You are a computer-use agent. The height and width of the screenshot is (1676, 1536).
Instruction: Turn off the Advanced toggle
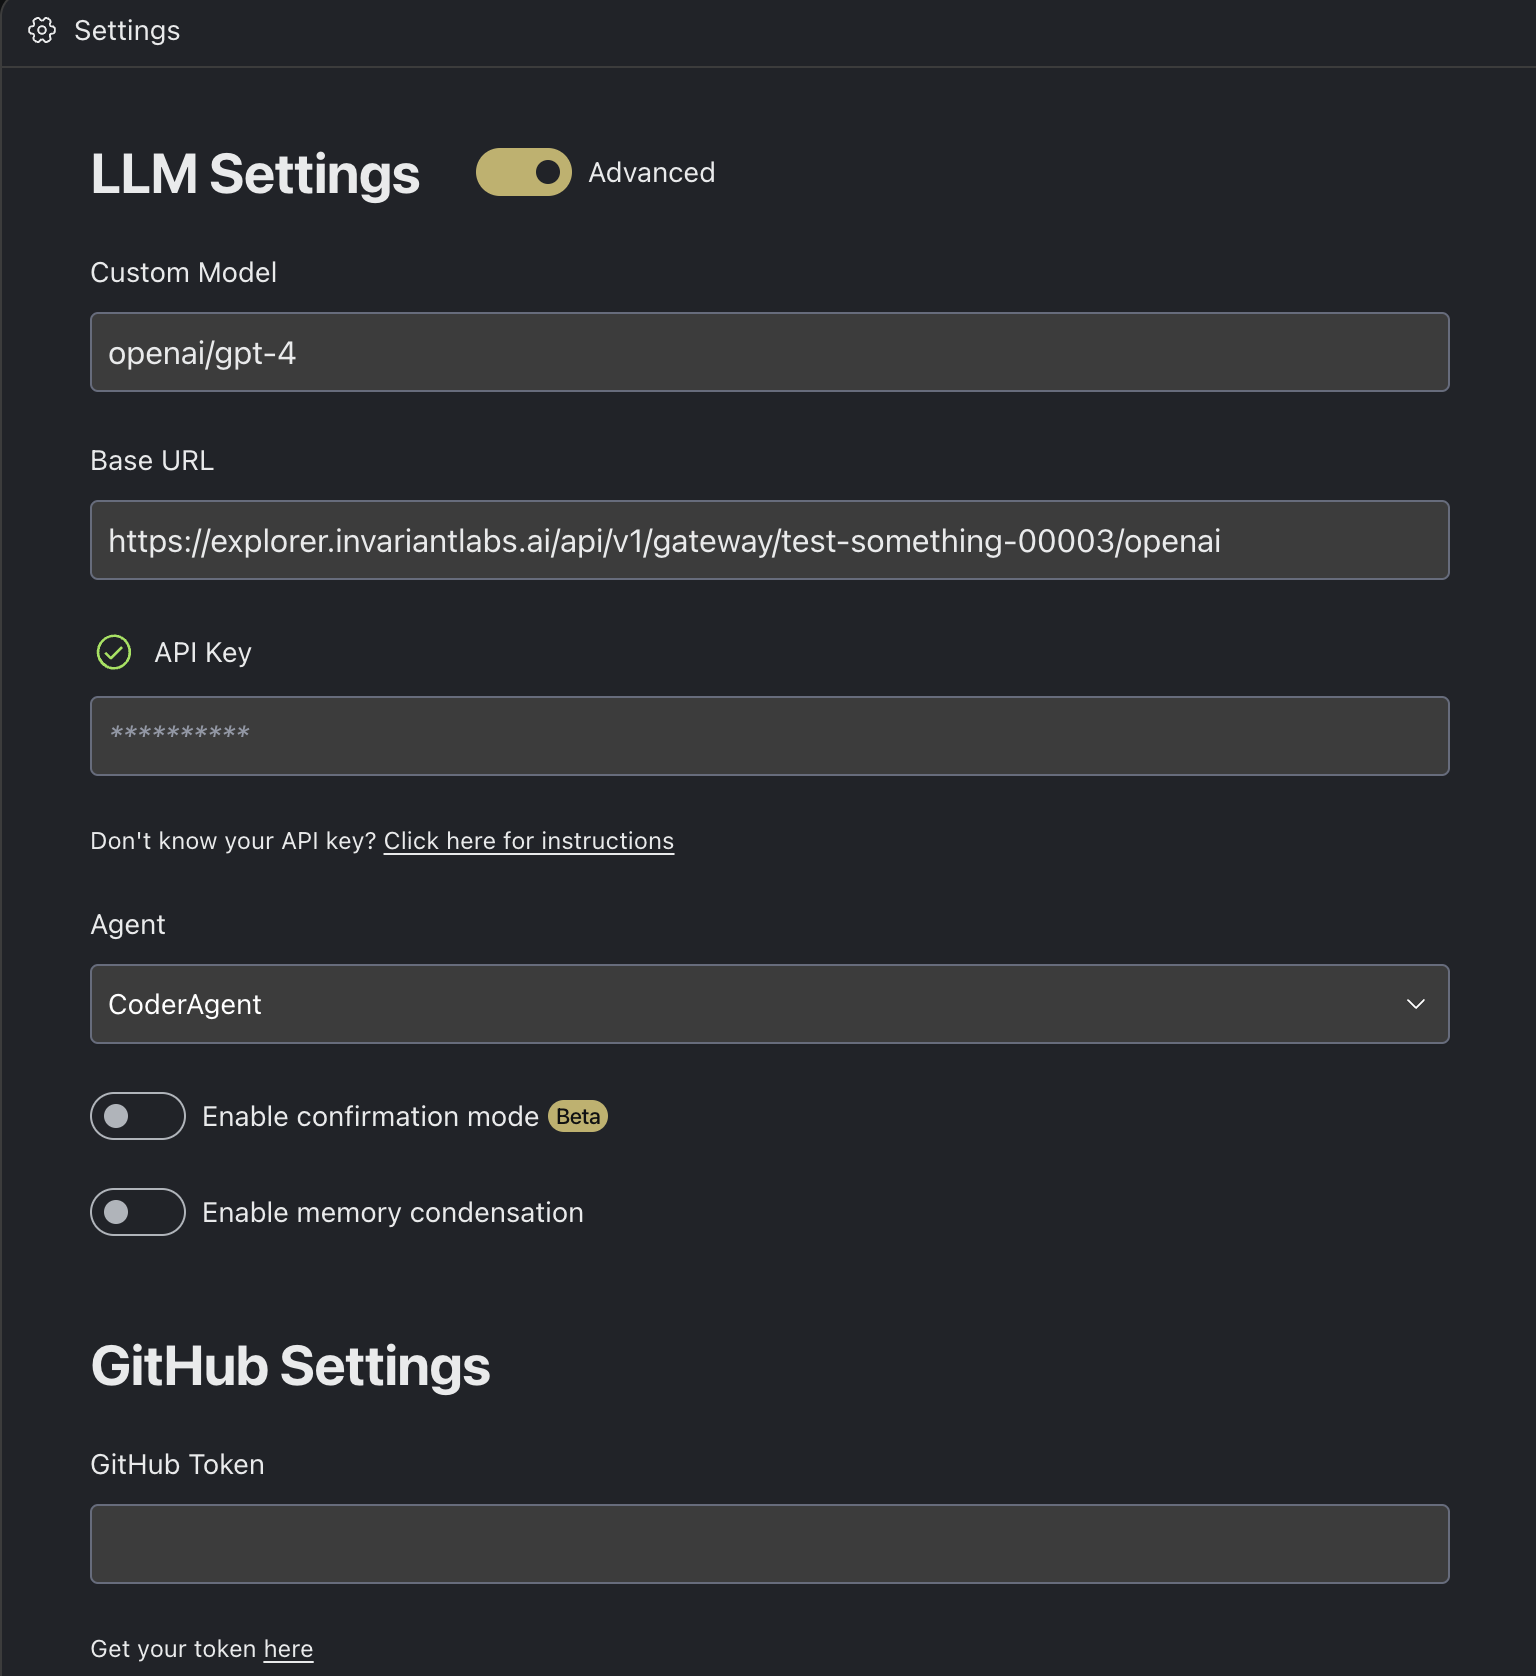coord(523,172)
